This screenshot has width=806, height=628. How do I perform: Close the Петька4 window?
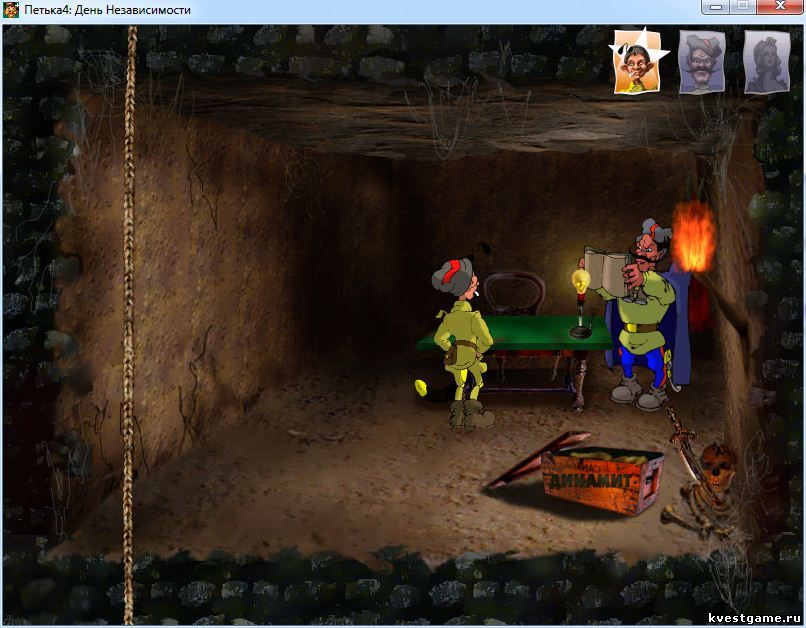[x=780, y=7]
